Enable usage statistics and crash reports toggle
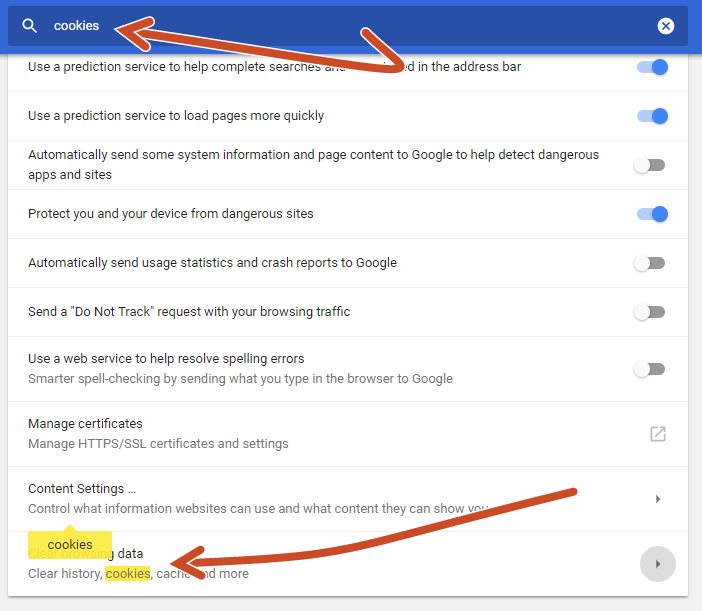The width and height of the screenshot is (702, 611). pos(650,263)
